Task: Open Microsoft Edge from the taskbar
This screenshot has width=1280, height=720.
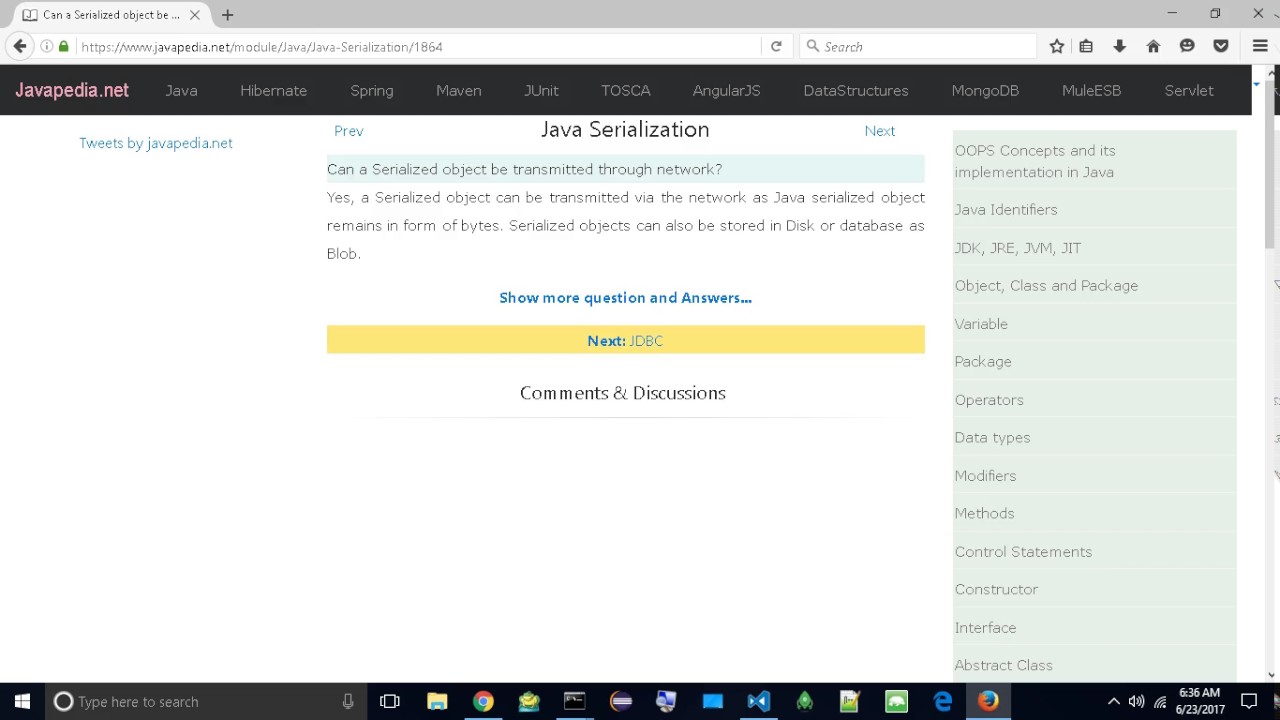Action: click(x=942, y=701)
